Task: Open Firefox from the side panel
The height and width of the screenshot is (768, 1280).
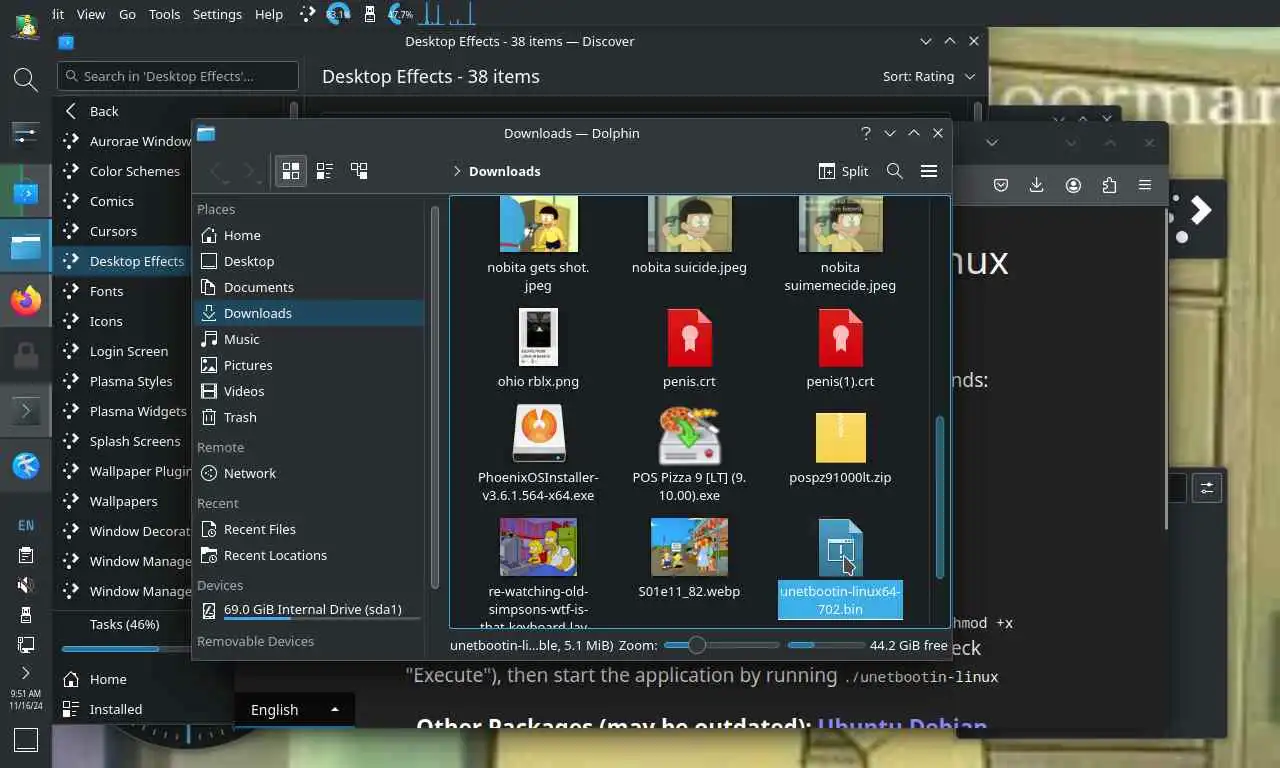Action: tap(26, 301)
